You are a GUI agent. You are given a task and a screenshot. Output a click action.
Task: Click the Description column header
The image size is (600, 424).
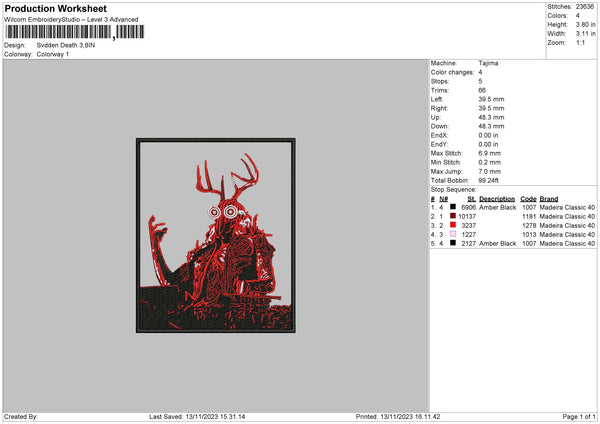[497, 198]
